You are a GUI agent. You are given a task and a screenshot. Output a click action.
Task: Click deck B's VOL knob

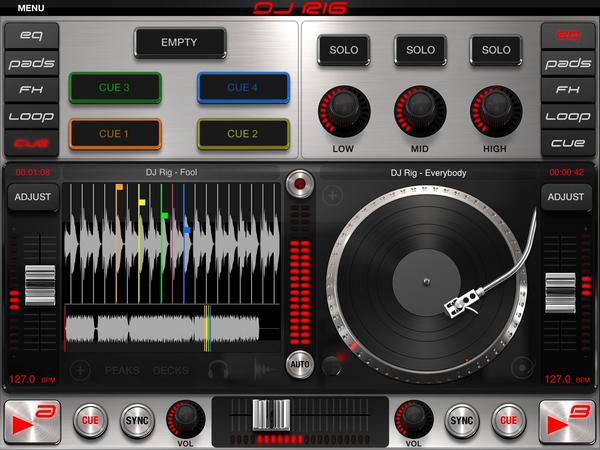414,419
